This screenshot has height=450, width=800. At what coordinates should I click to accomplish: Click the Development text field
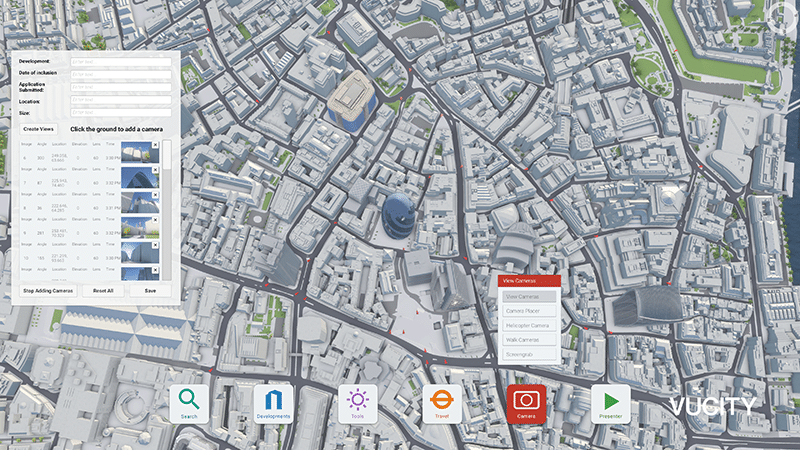click(120, 61)
